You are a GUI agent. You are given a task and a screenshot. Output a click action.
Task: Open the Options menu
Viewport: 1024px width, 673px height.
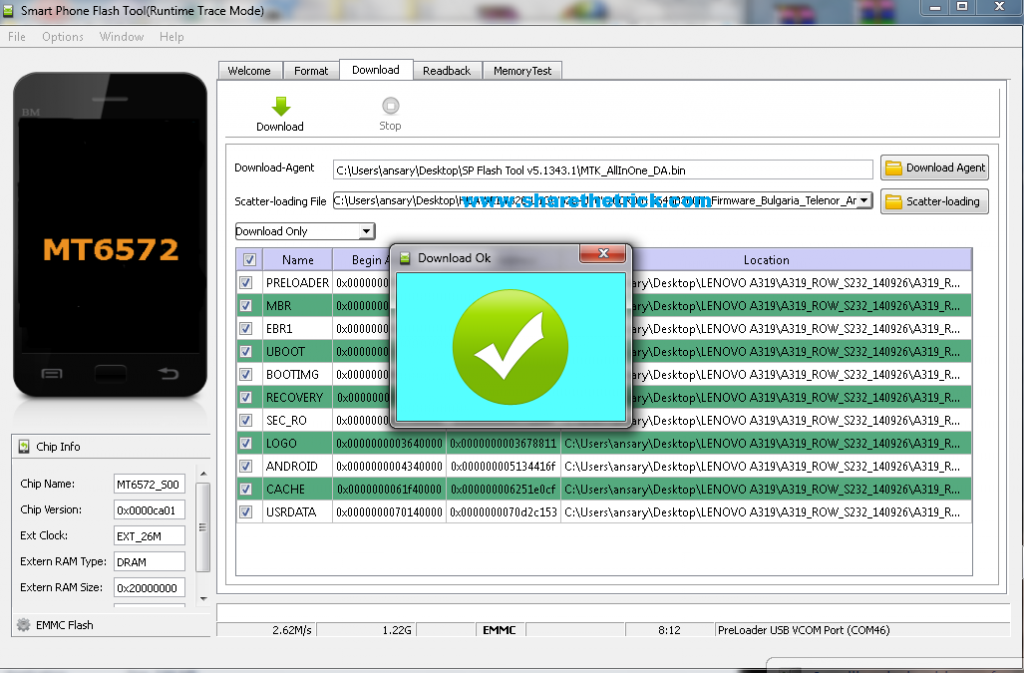tap(62, 37)
